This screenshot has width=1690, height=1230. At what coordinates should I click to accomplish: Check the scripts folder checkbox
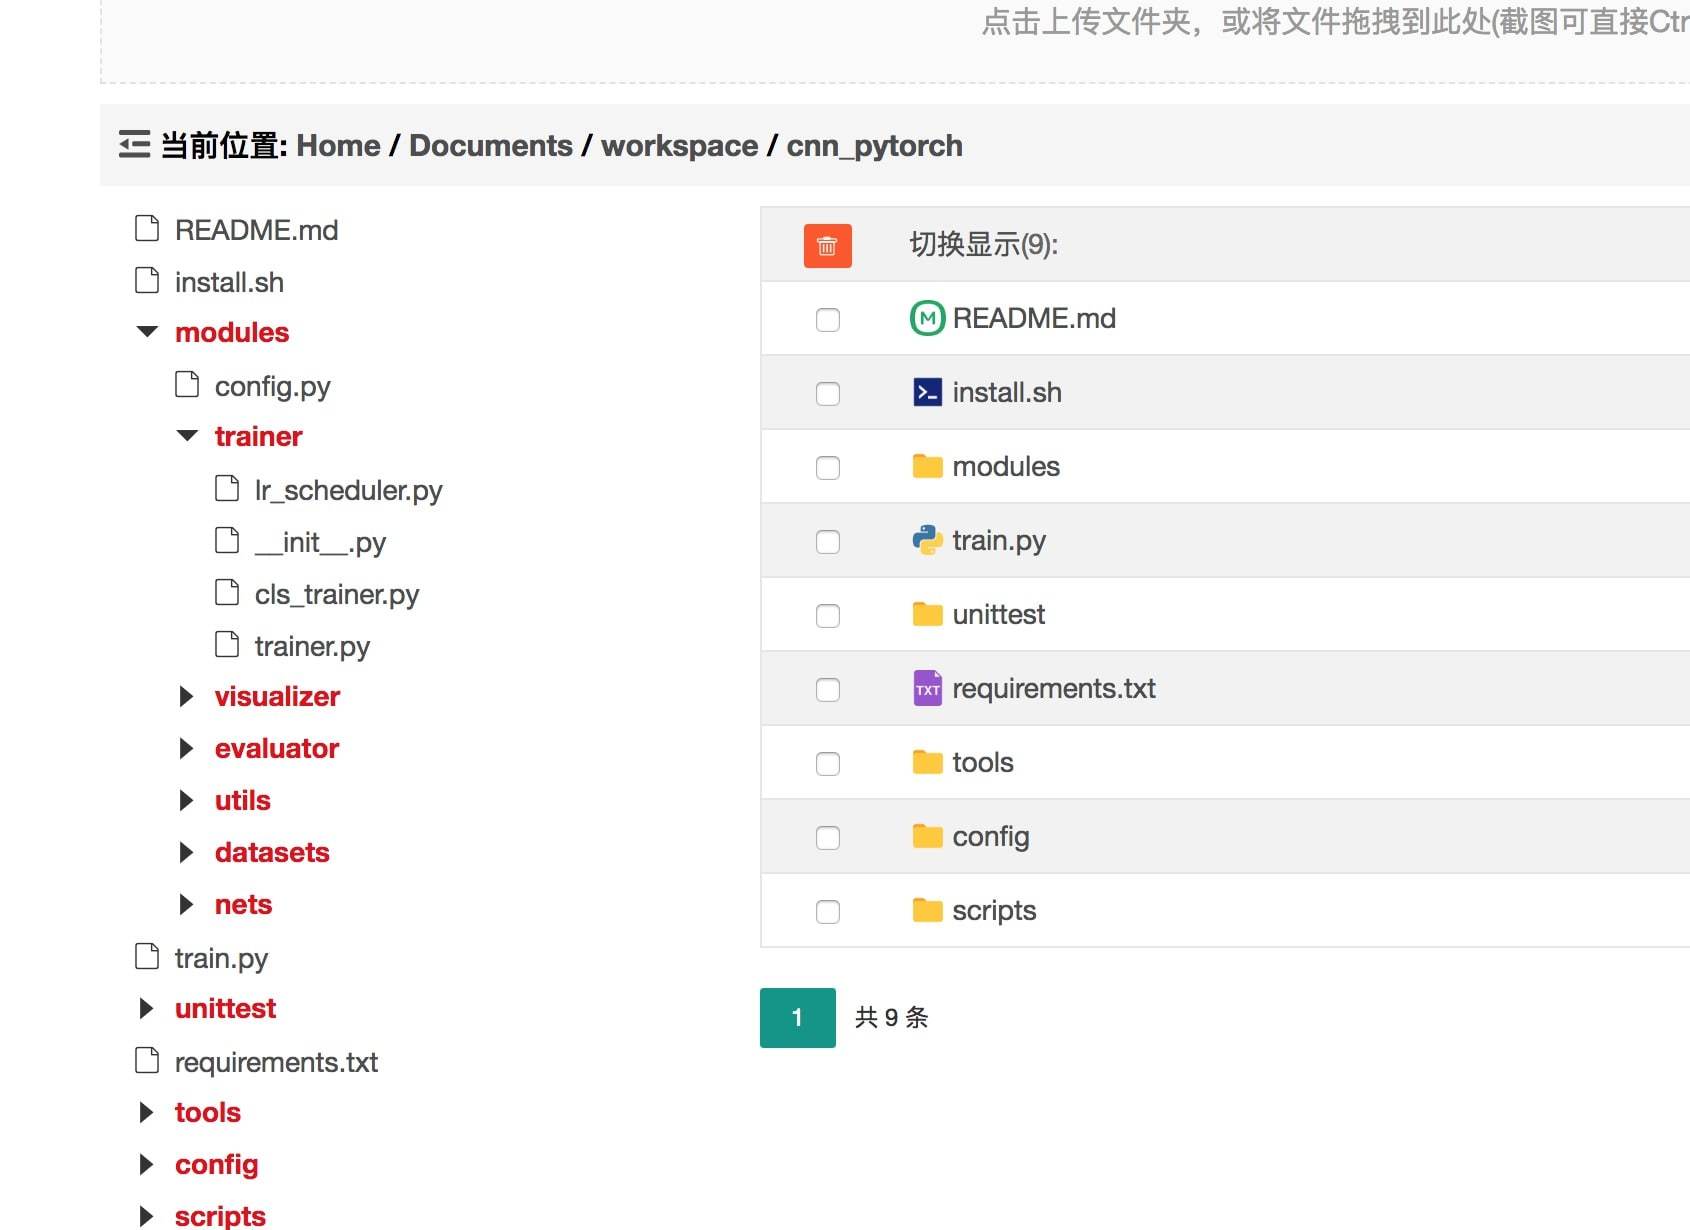tap(828, 912)
